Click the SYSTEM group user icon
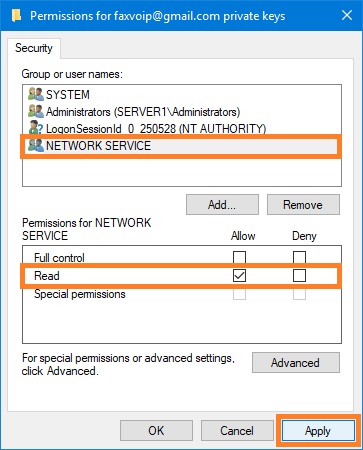 (36, 94)
